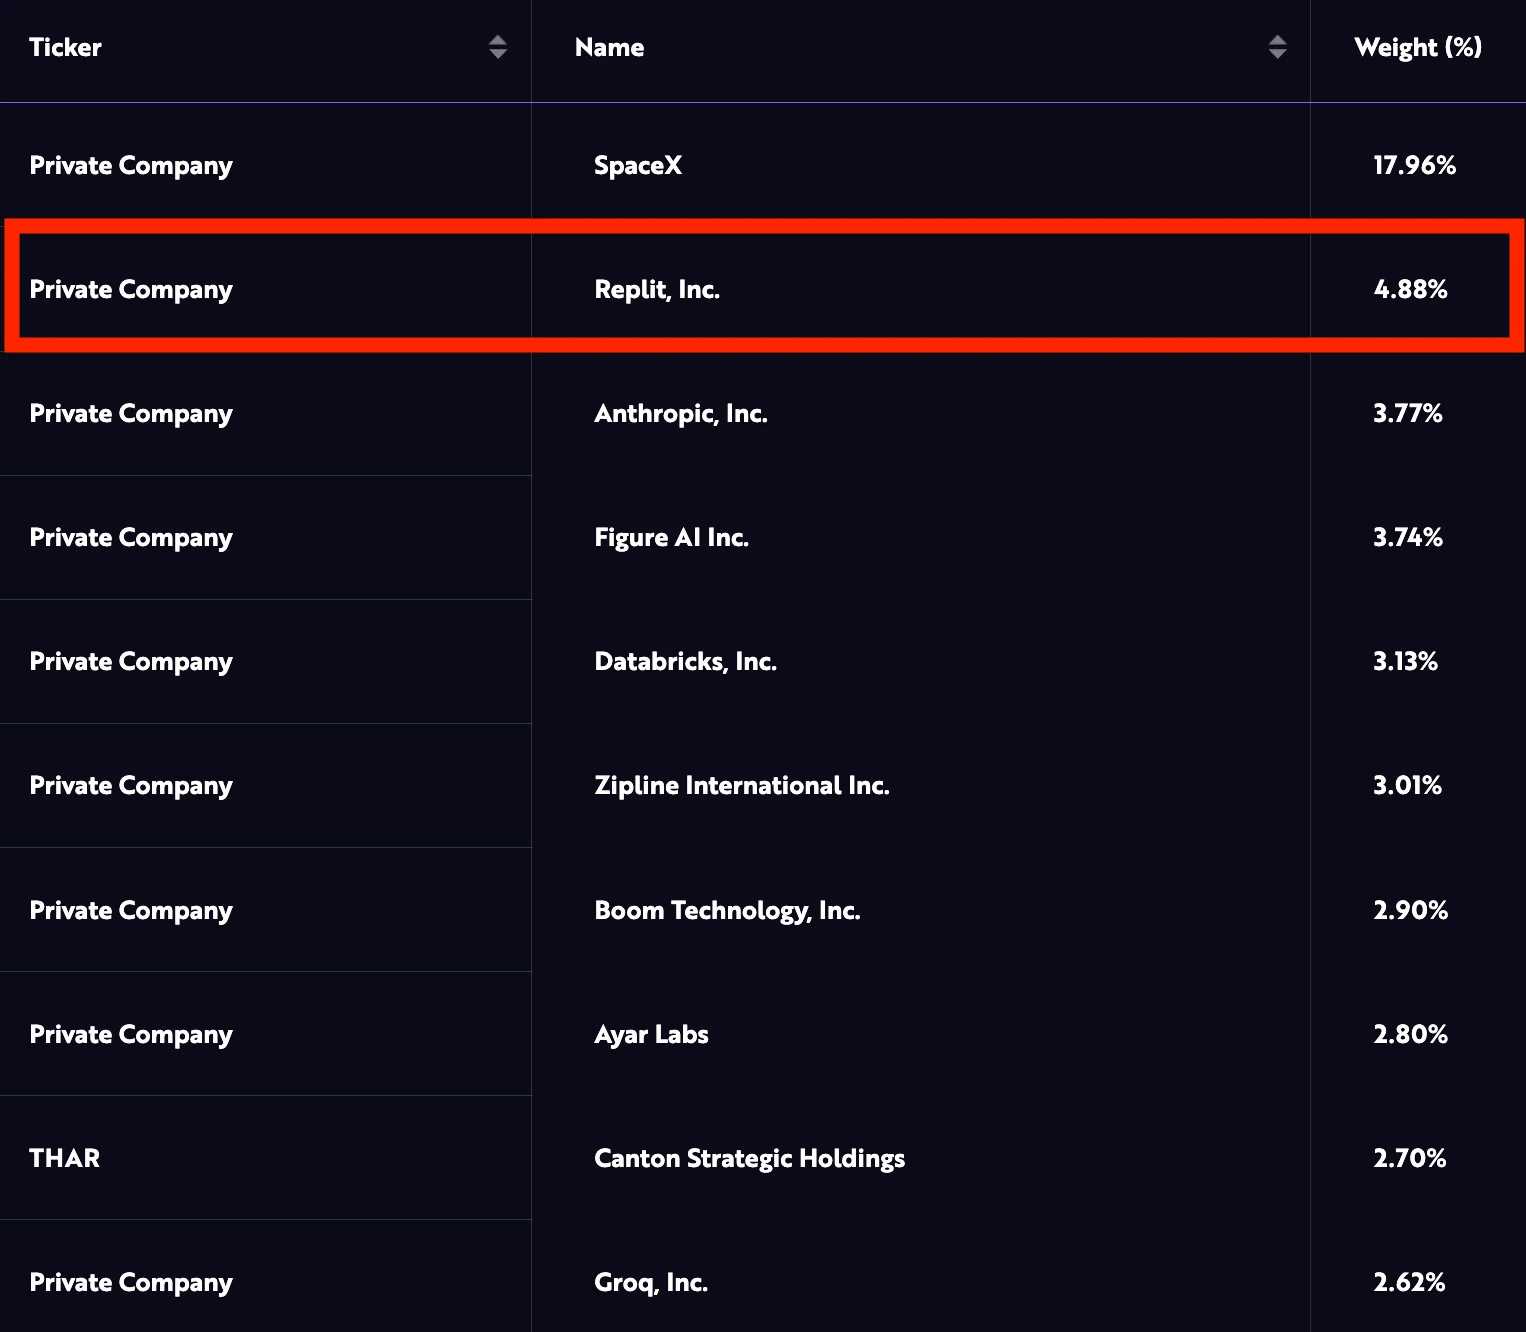This screenshot has height=1332, width=1526.
Task: Click the 17.96% weight value for SpaceX
Action: [x=1414, y=165]
